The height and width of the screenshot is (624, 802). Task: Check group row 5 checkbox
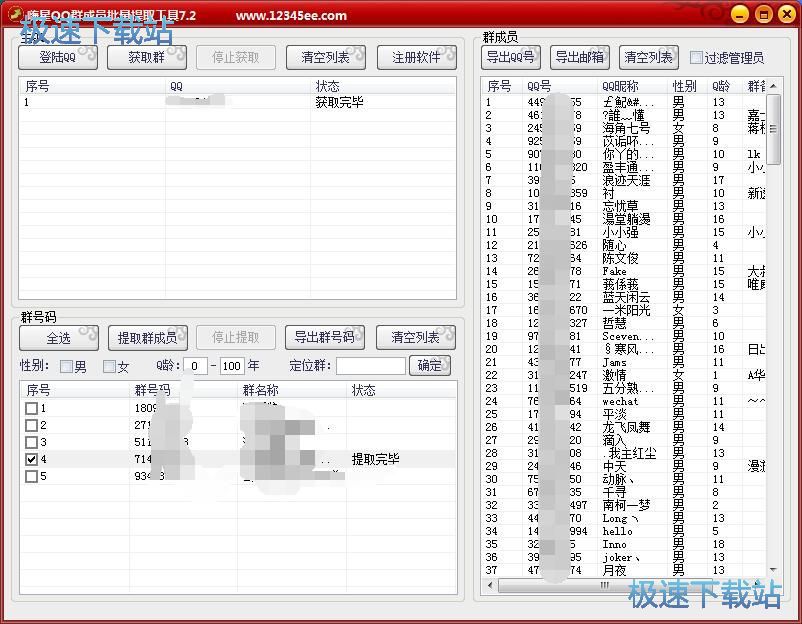pyautogui.click(x=31, y=476)
